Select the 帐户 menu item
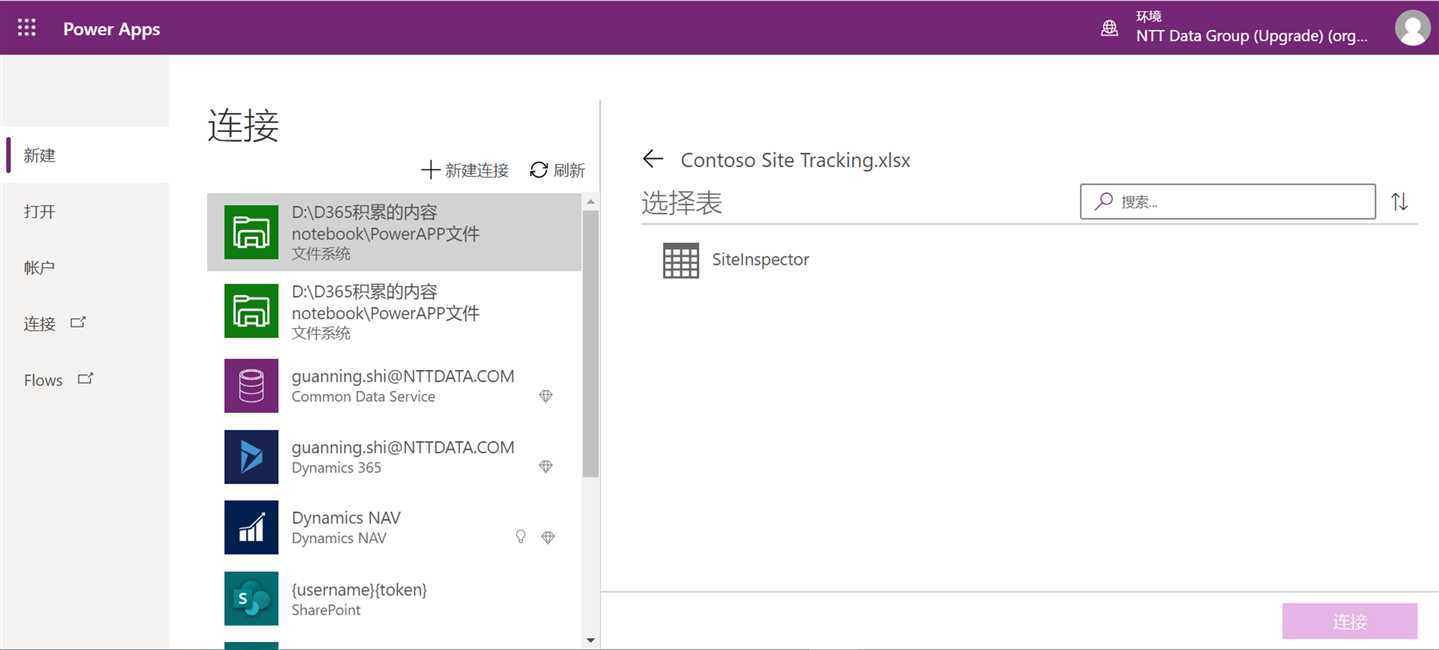This screenshot has height=650, width=1439. (87, 267)
